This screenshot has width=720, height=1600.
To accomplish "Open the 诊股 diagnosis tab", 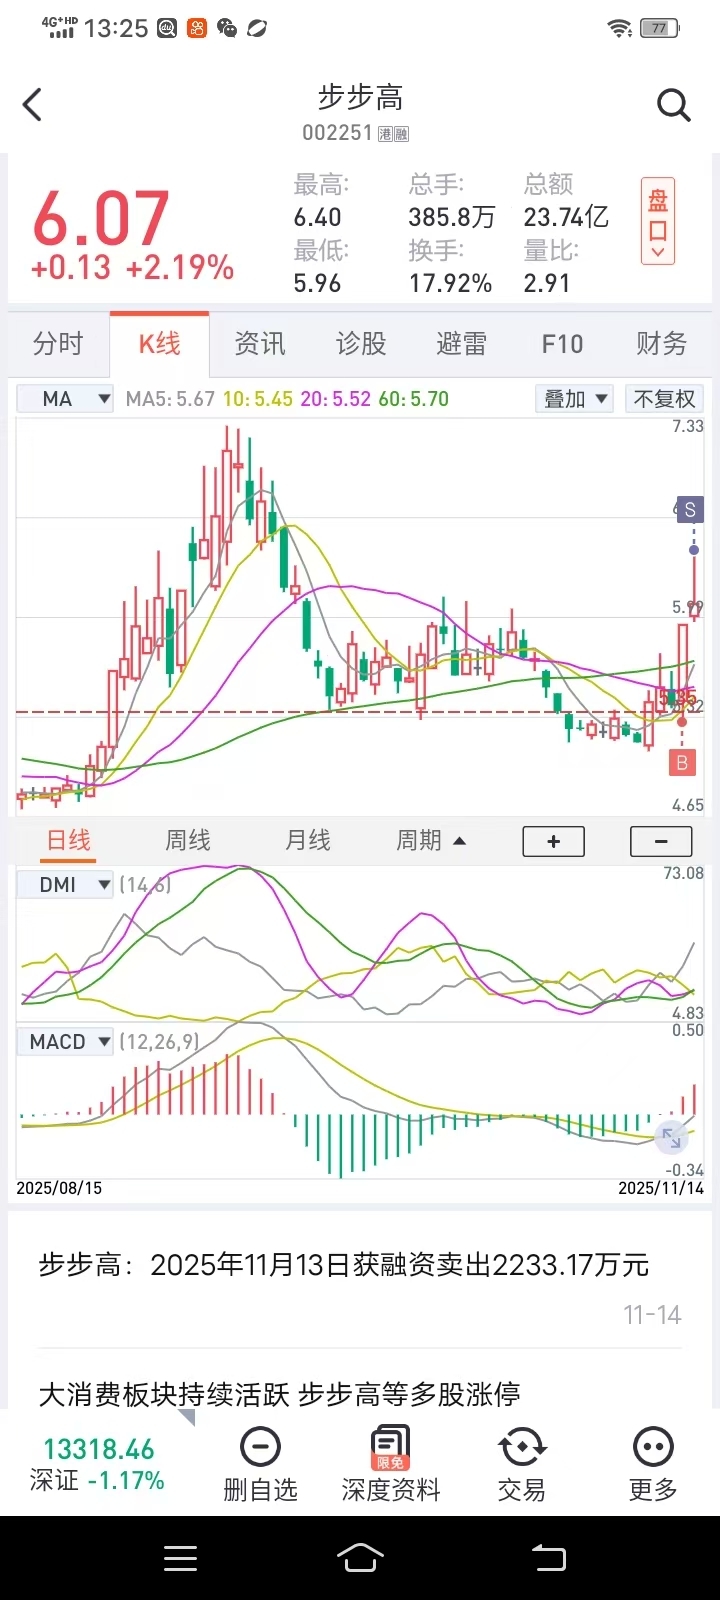I will click(361, 344).
